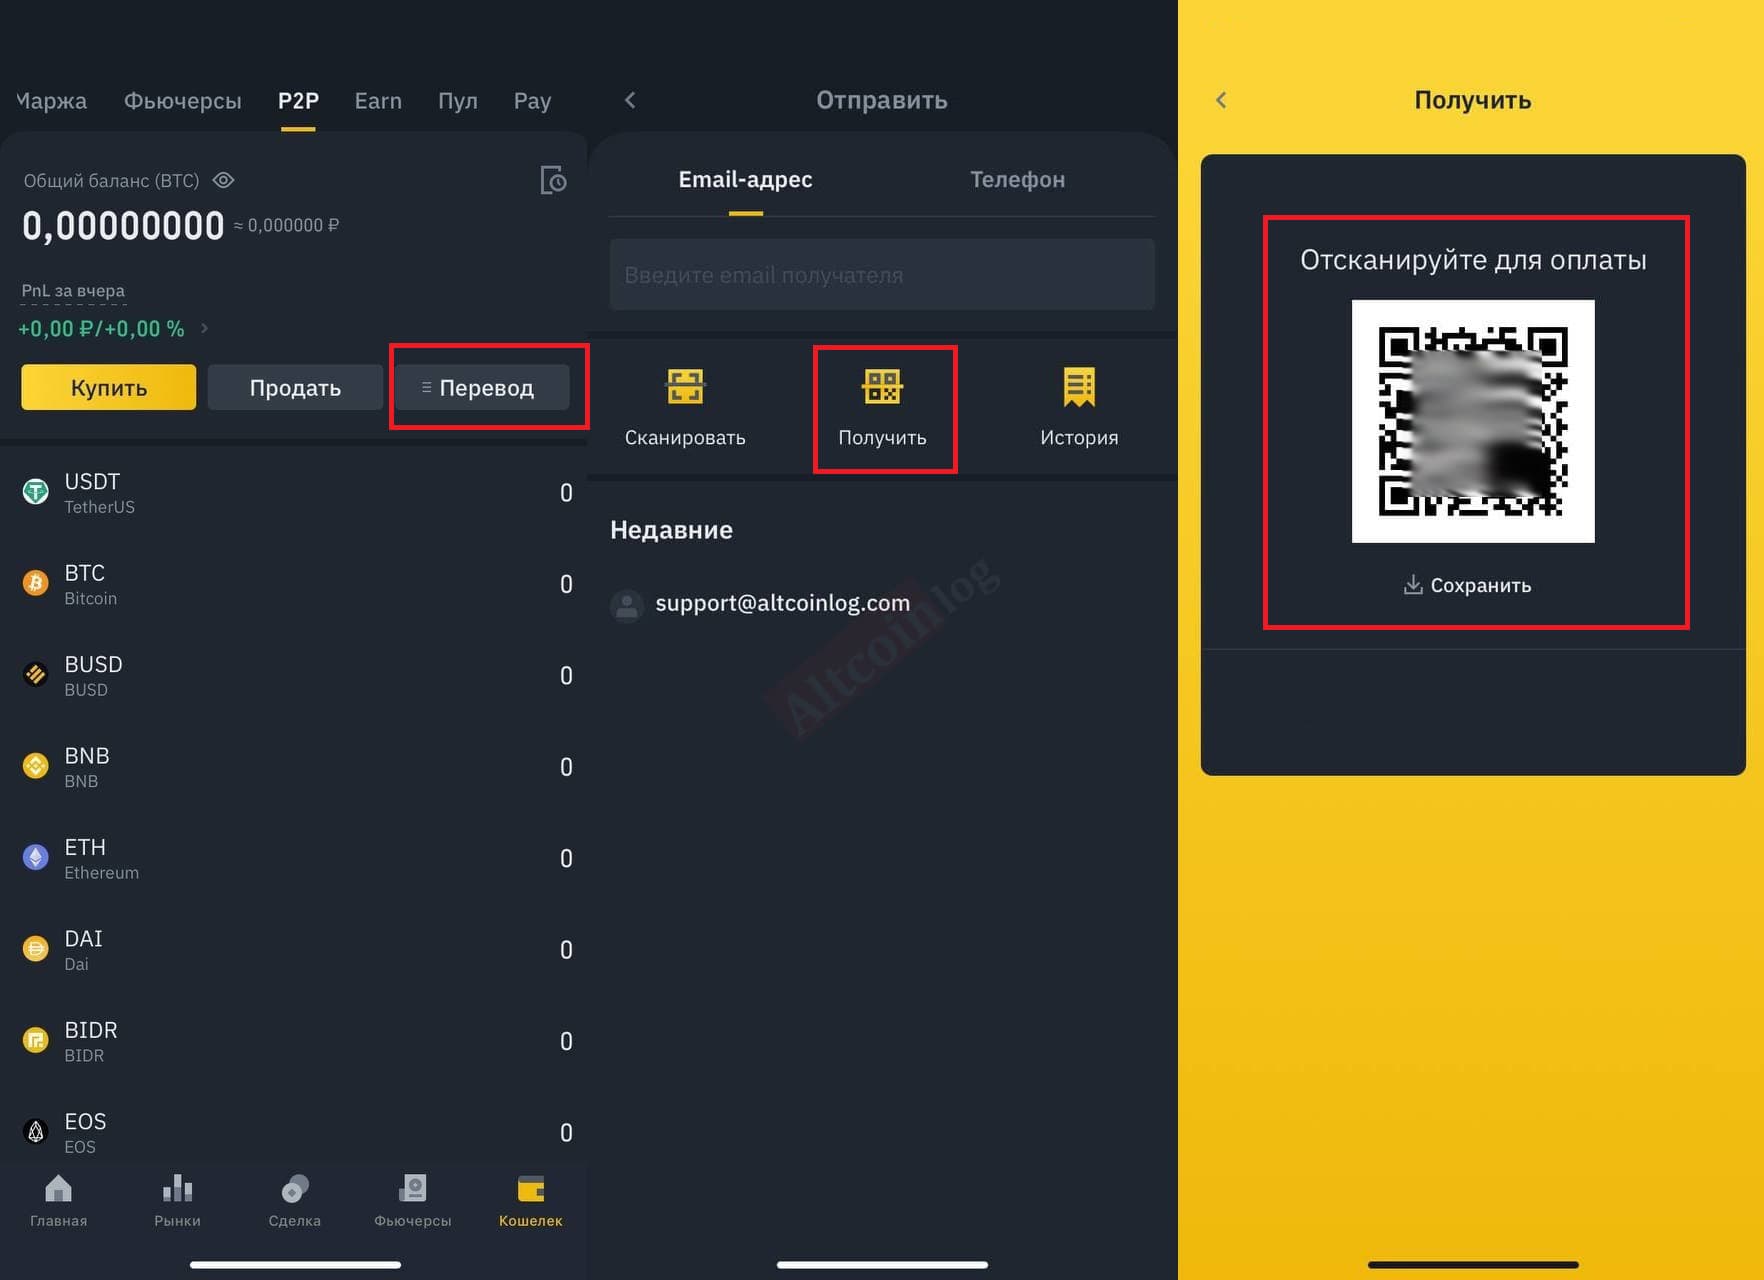
Task: Switch to the Маржа tab
Action: pos(52,101)
